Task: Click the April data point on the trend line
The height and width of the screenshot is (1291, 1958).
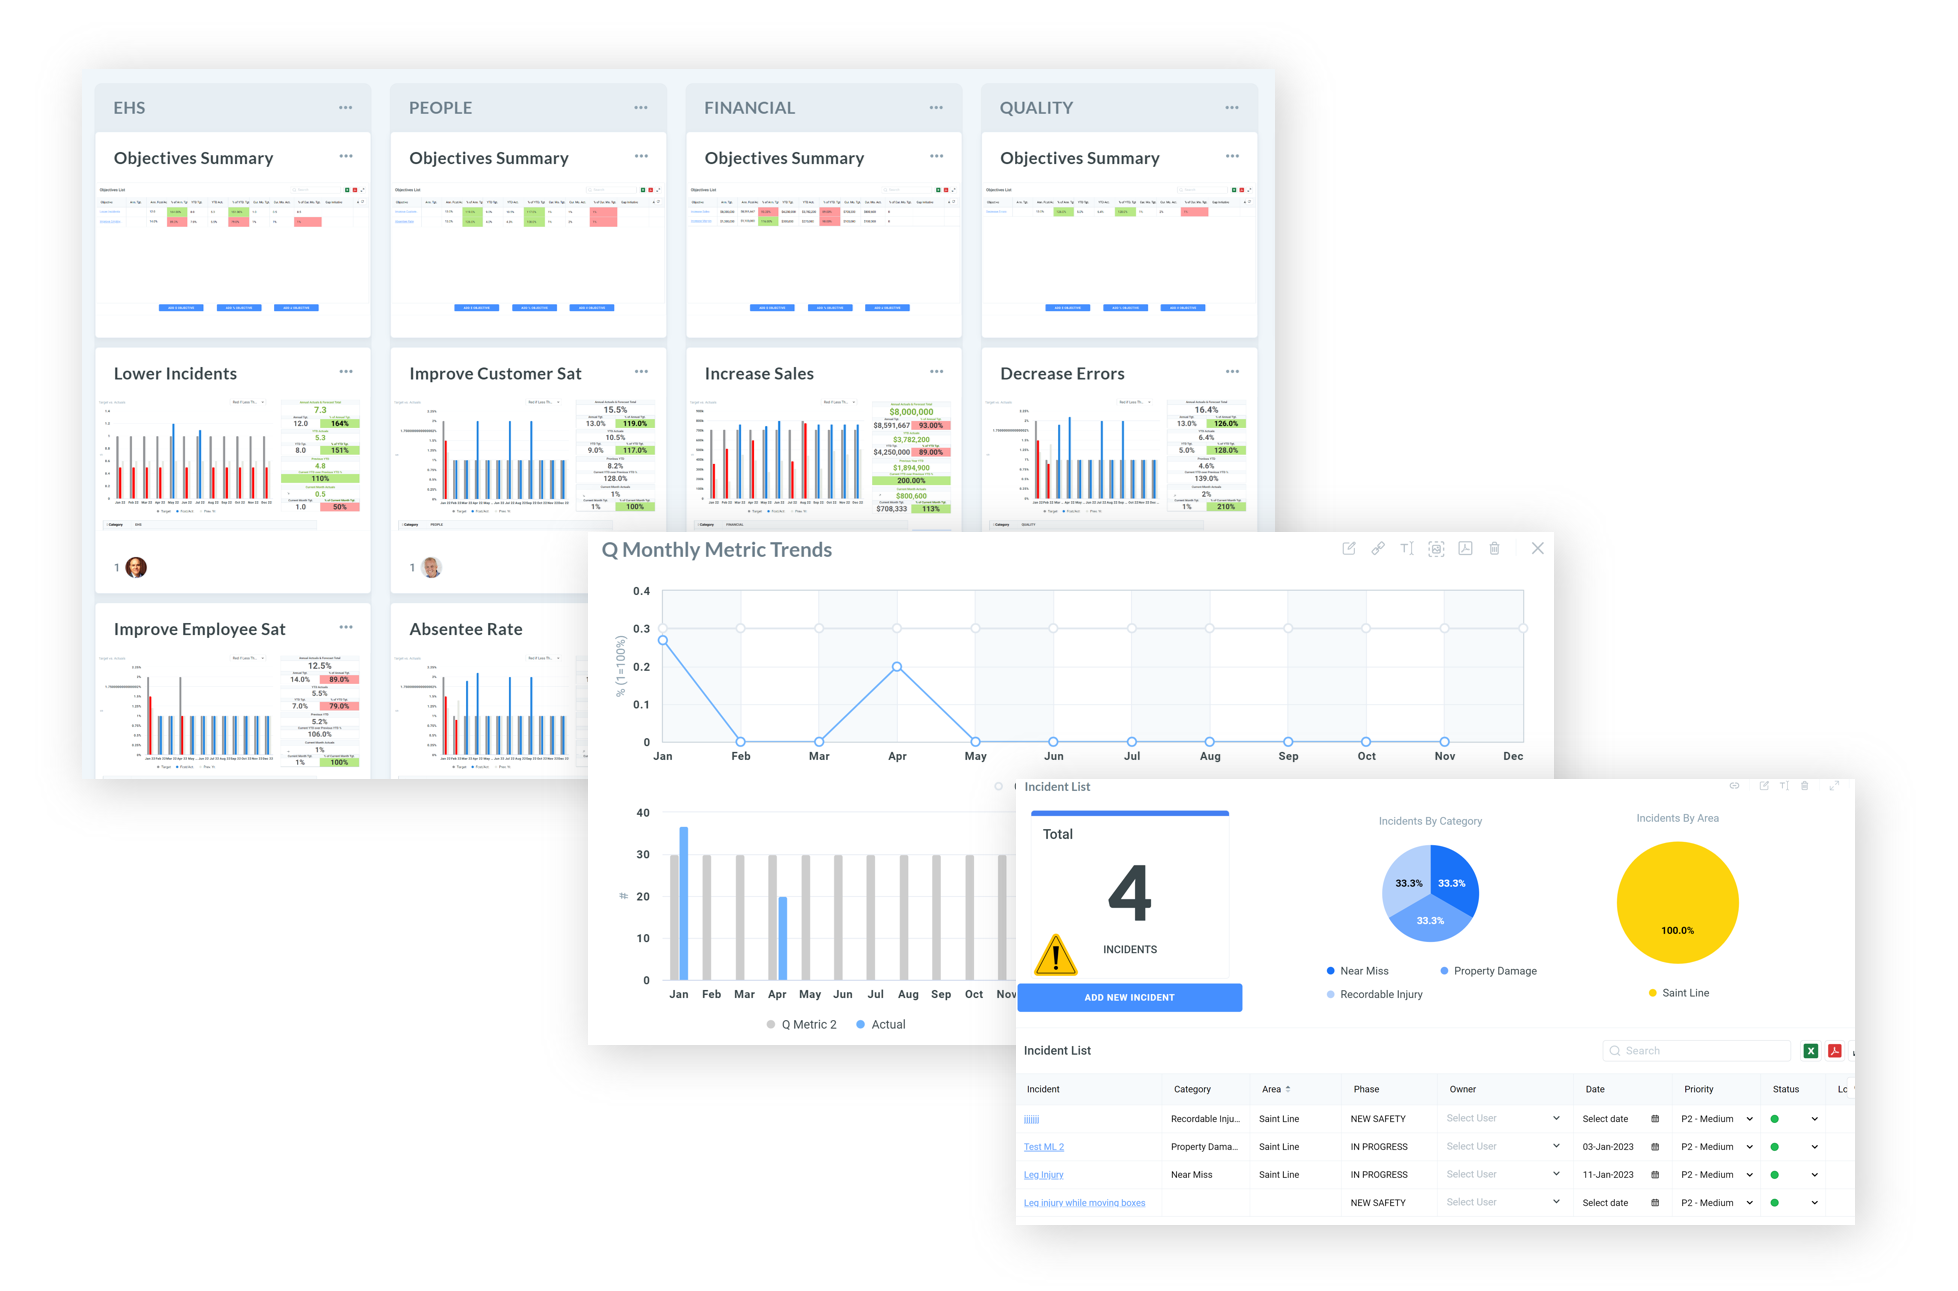Action: pos(897,666)
